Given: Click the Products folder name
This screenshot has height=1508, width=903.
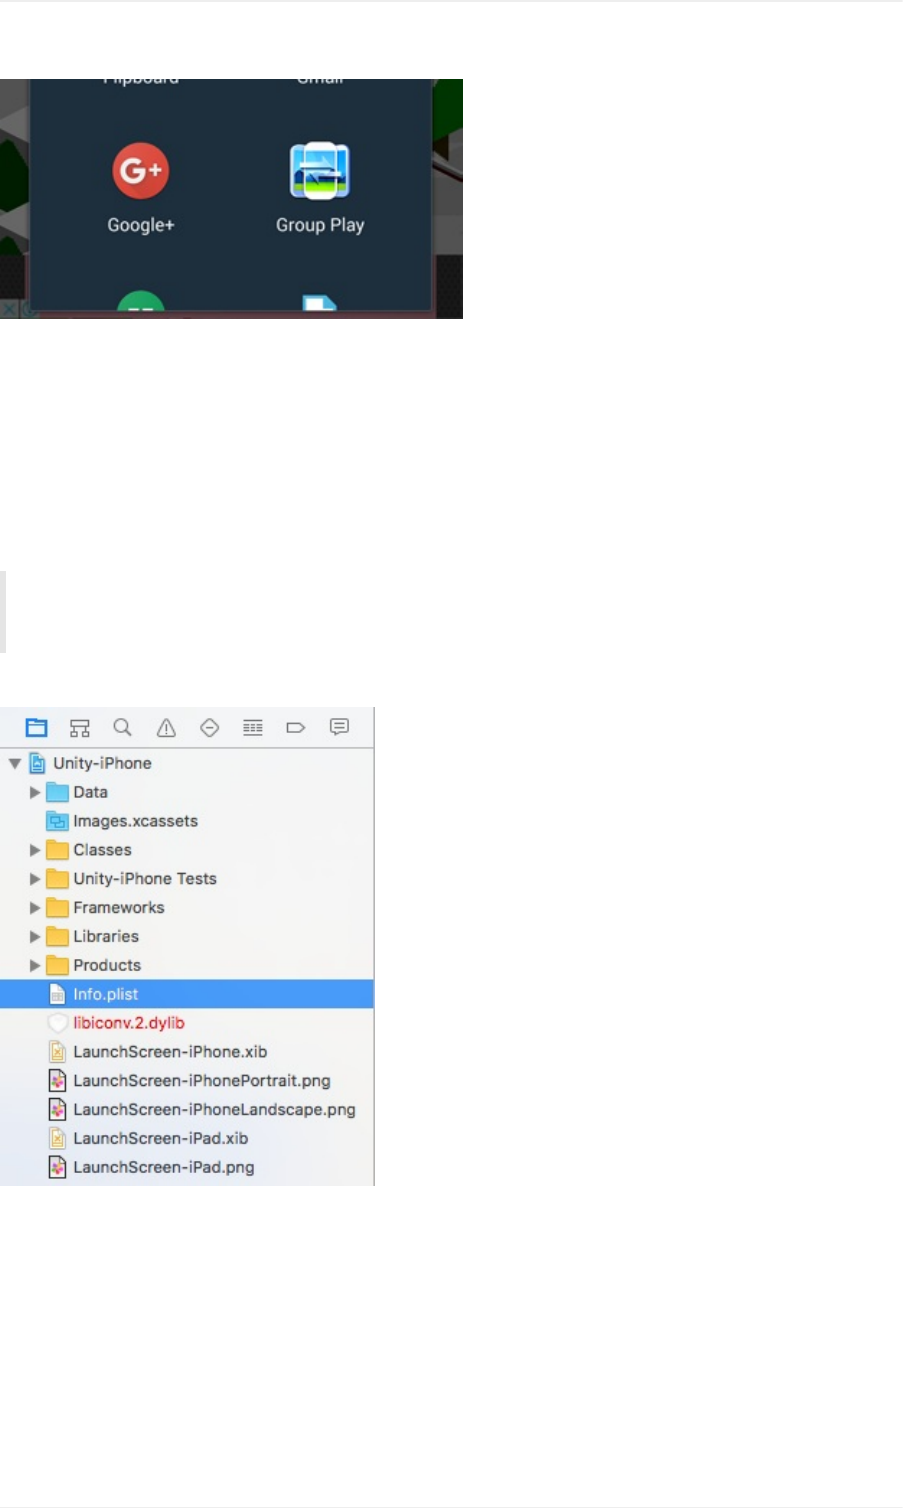Looking at the screenshot, I should click(107, 966).
